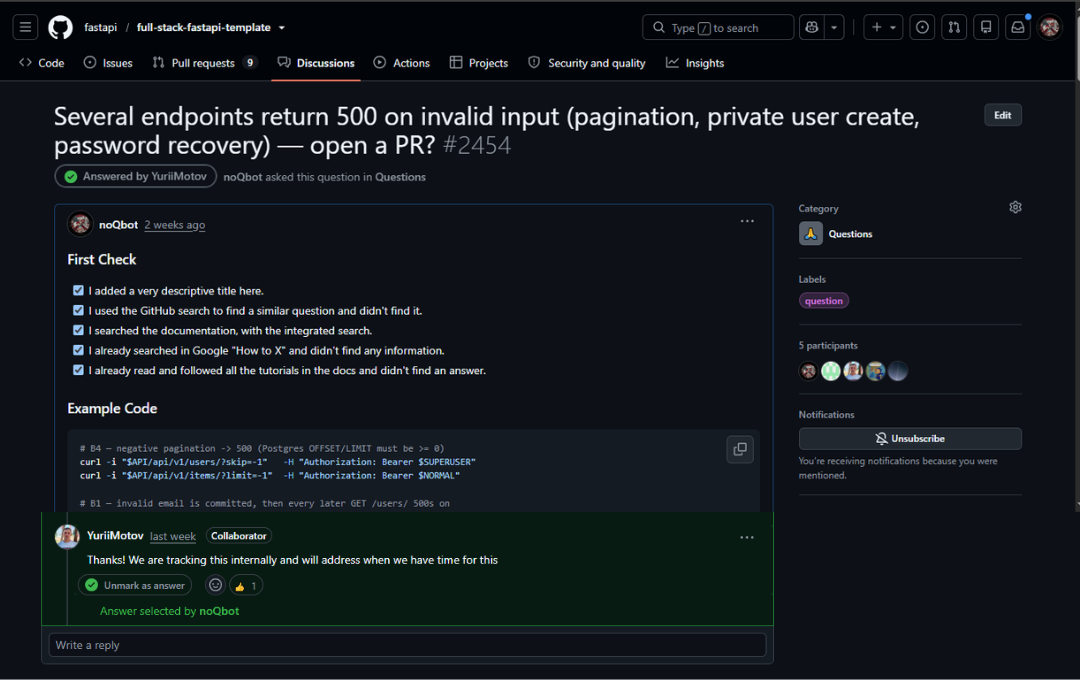The height and width of the screenshot is (680, 1080).
Task: Open the issues shortcut icon in header
Action: pos(922,28)
